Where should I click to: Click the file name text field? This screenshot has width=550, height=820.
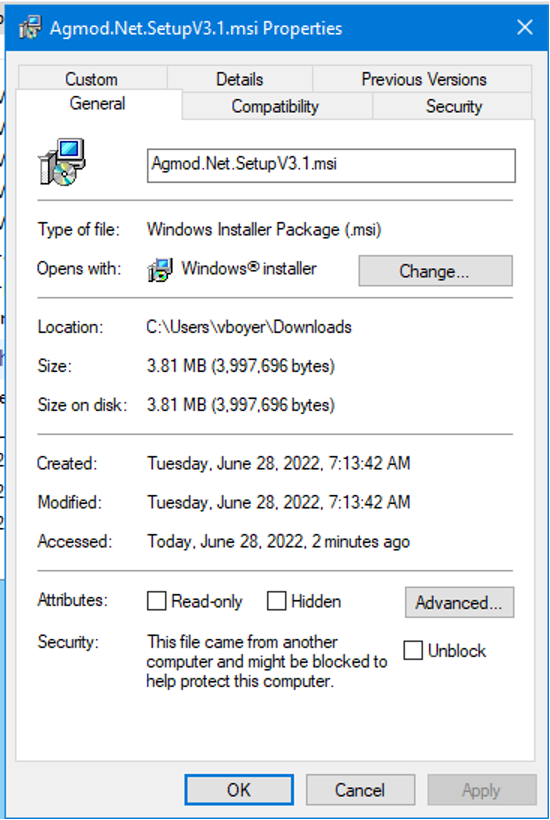tap(331, 165)
